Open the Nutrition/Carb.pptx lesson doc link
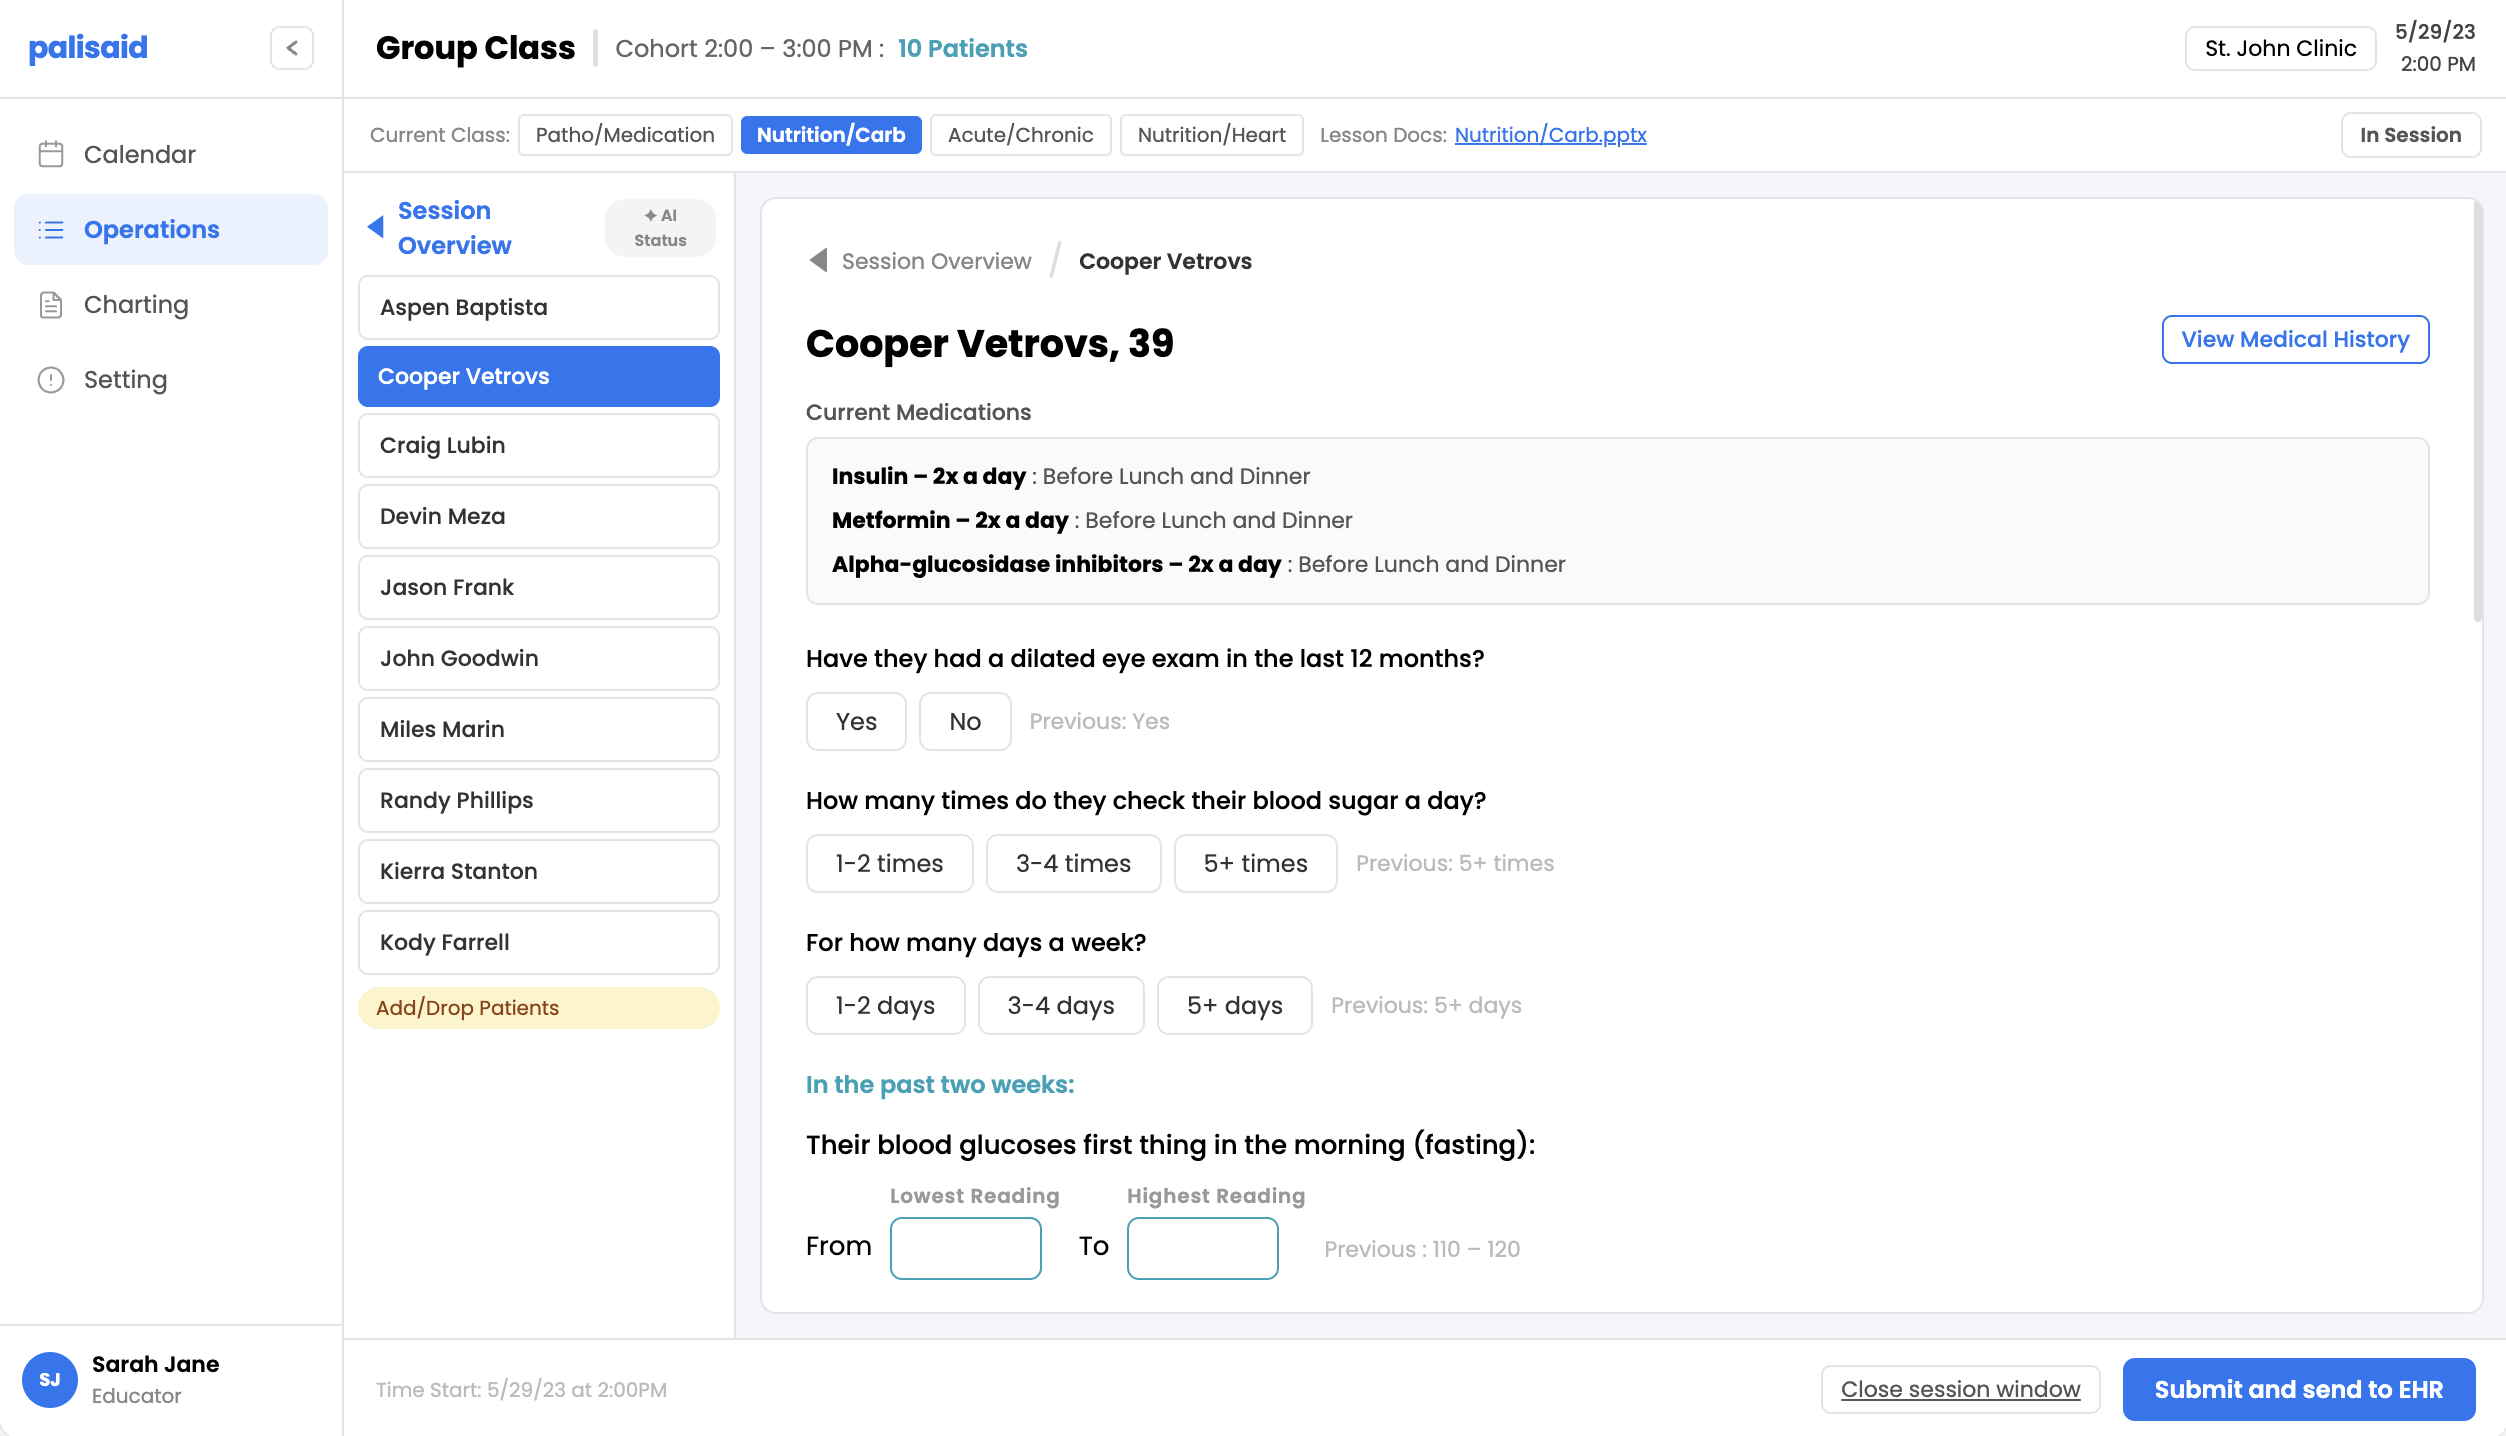The width and height of the screenshot is (2506, 1436). (1550, 135)
